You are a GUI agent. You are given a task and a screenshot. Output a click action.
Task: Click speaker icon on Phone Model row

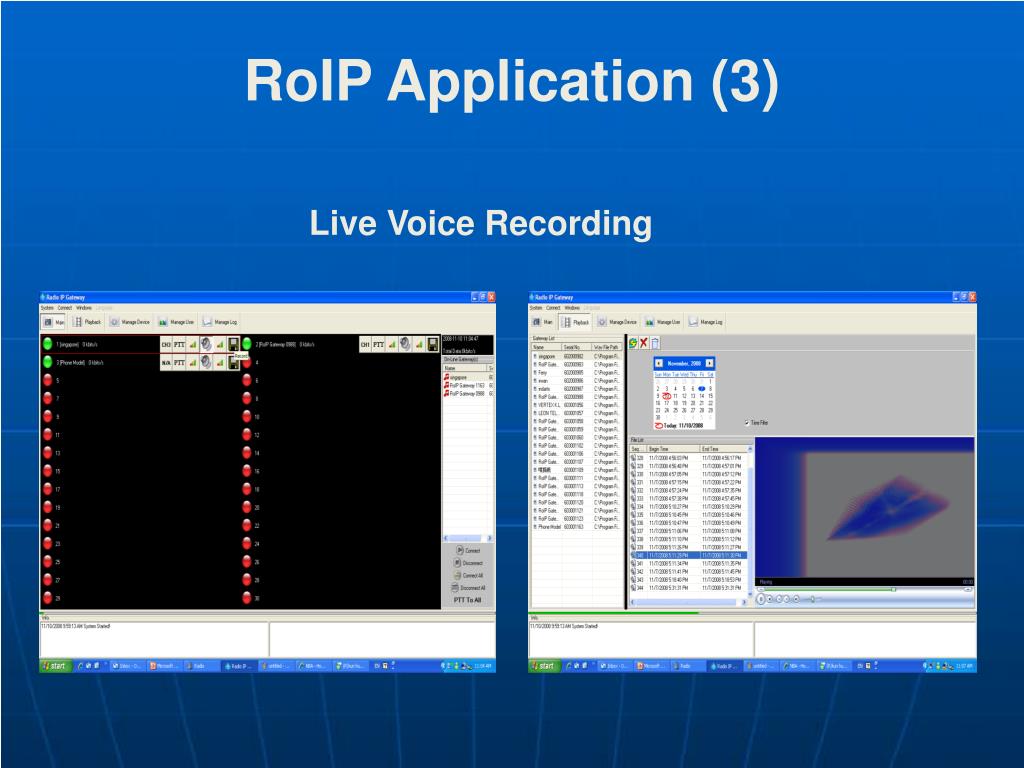206,362
